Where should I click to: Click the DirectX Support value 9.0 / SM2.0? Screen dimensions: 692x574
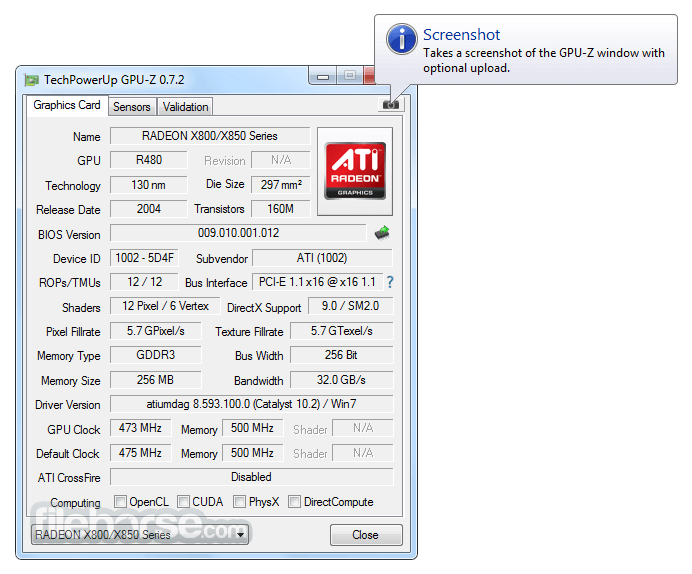pyautogui.click(x=350, y=306)
